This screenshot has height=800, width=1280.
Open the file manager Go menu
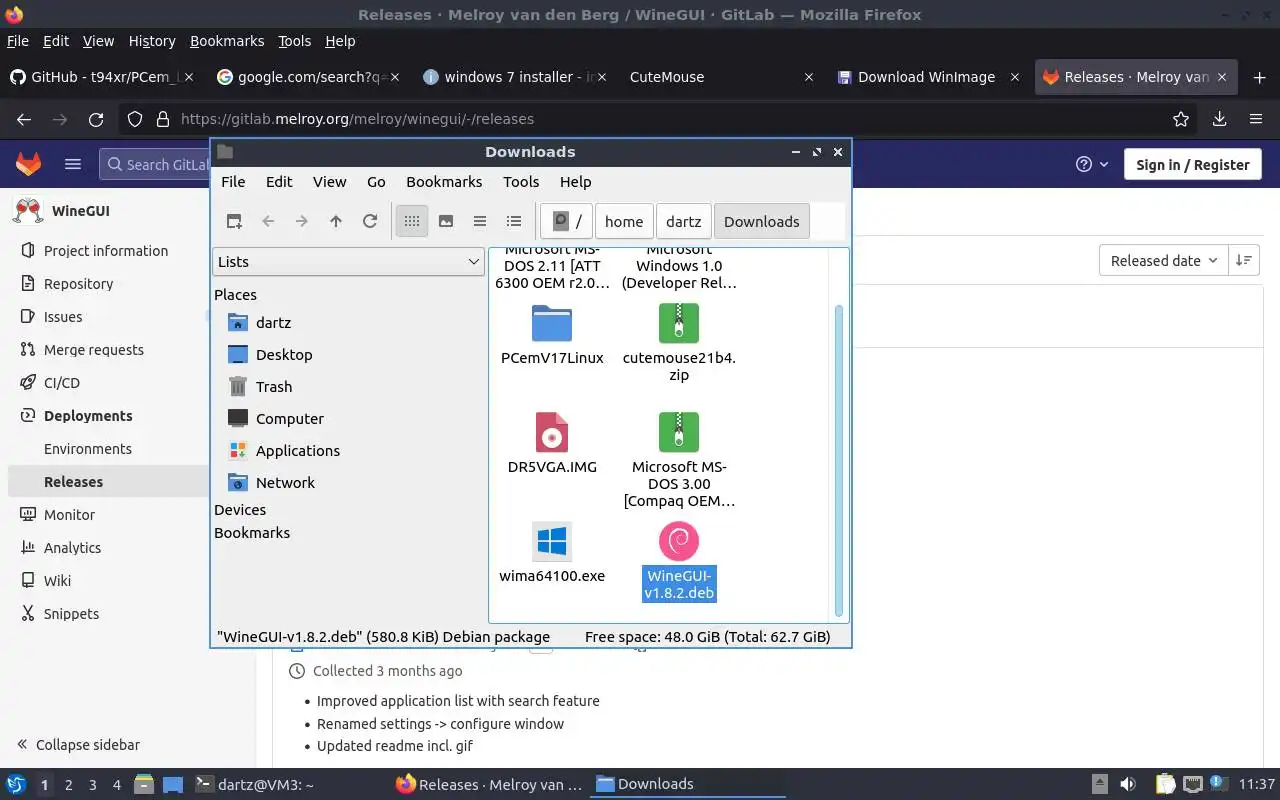coord(376,182)
